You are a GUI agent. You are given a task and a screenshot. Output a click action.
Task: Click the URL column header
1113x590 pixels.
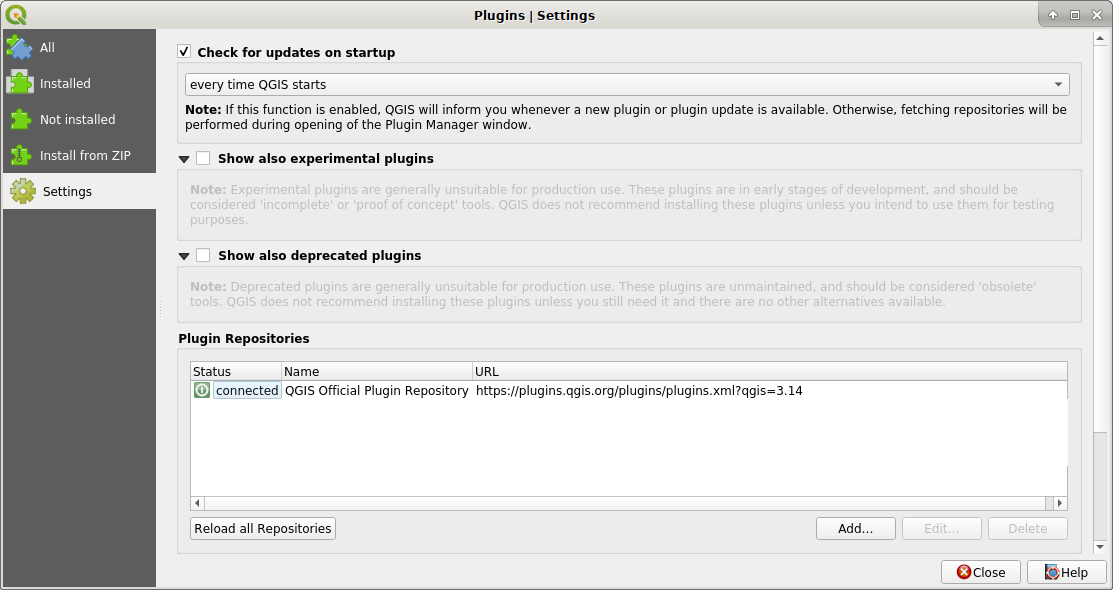coord(769,371)
